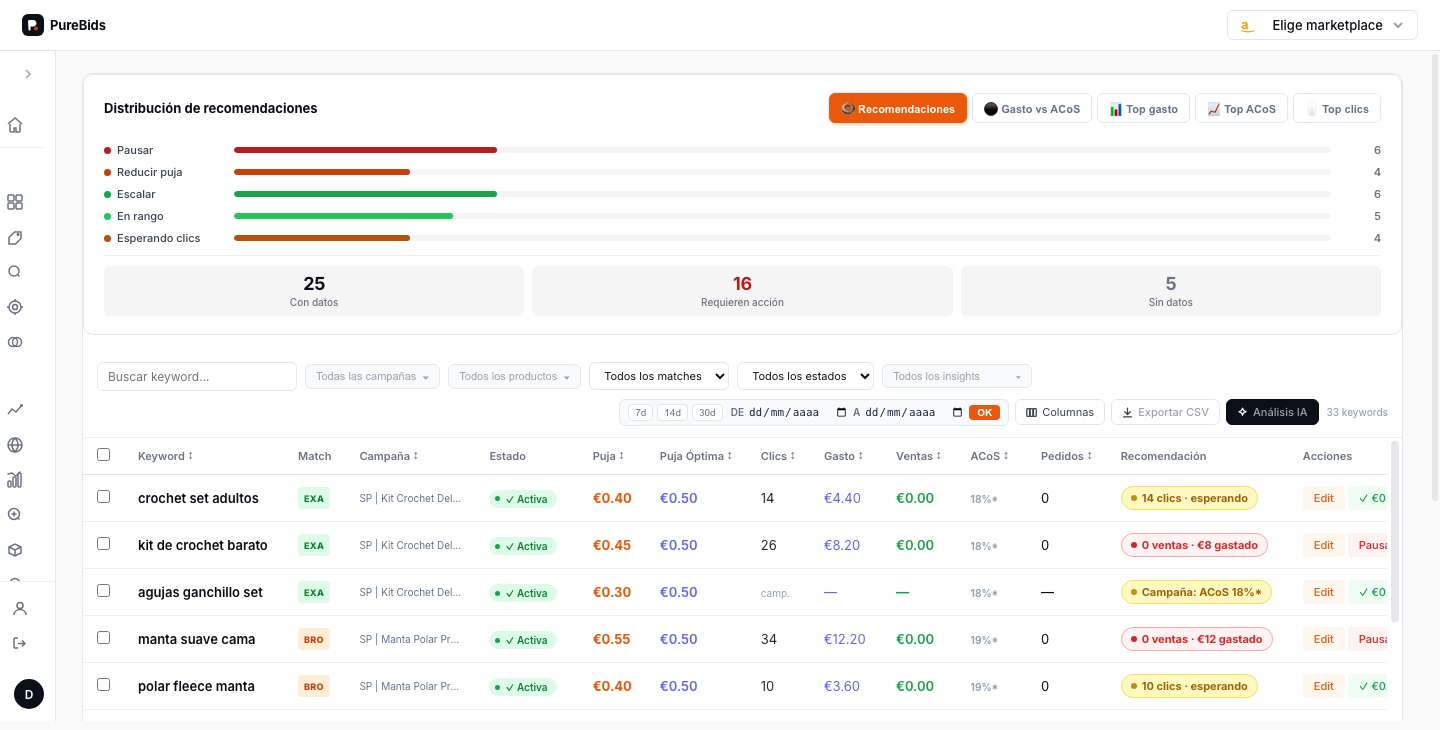Screen dimensions: 1440x730
Task: Open the zoom-plus magnifier icon in sidebar
Action: pyautogui.click(x=15, y=514)
